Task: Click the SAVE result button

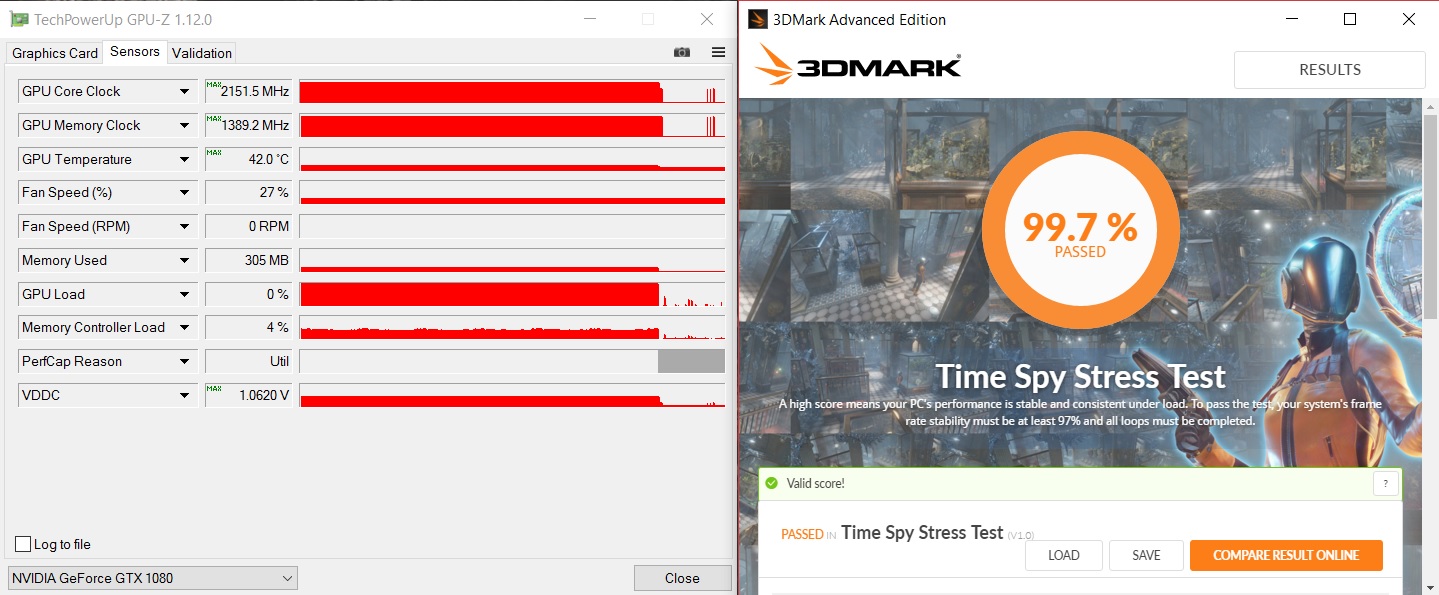Action: point(1146,555)
